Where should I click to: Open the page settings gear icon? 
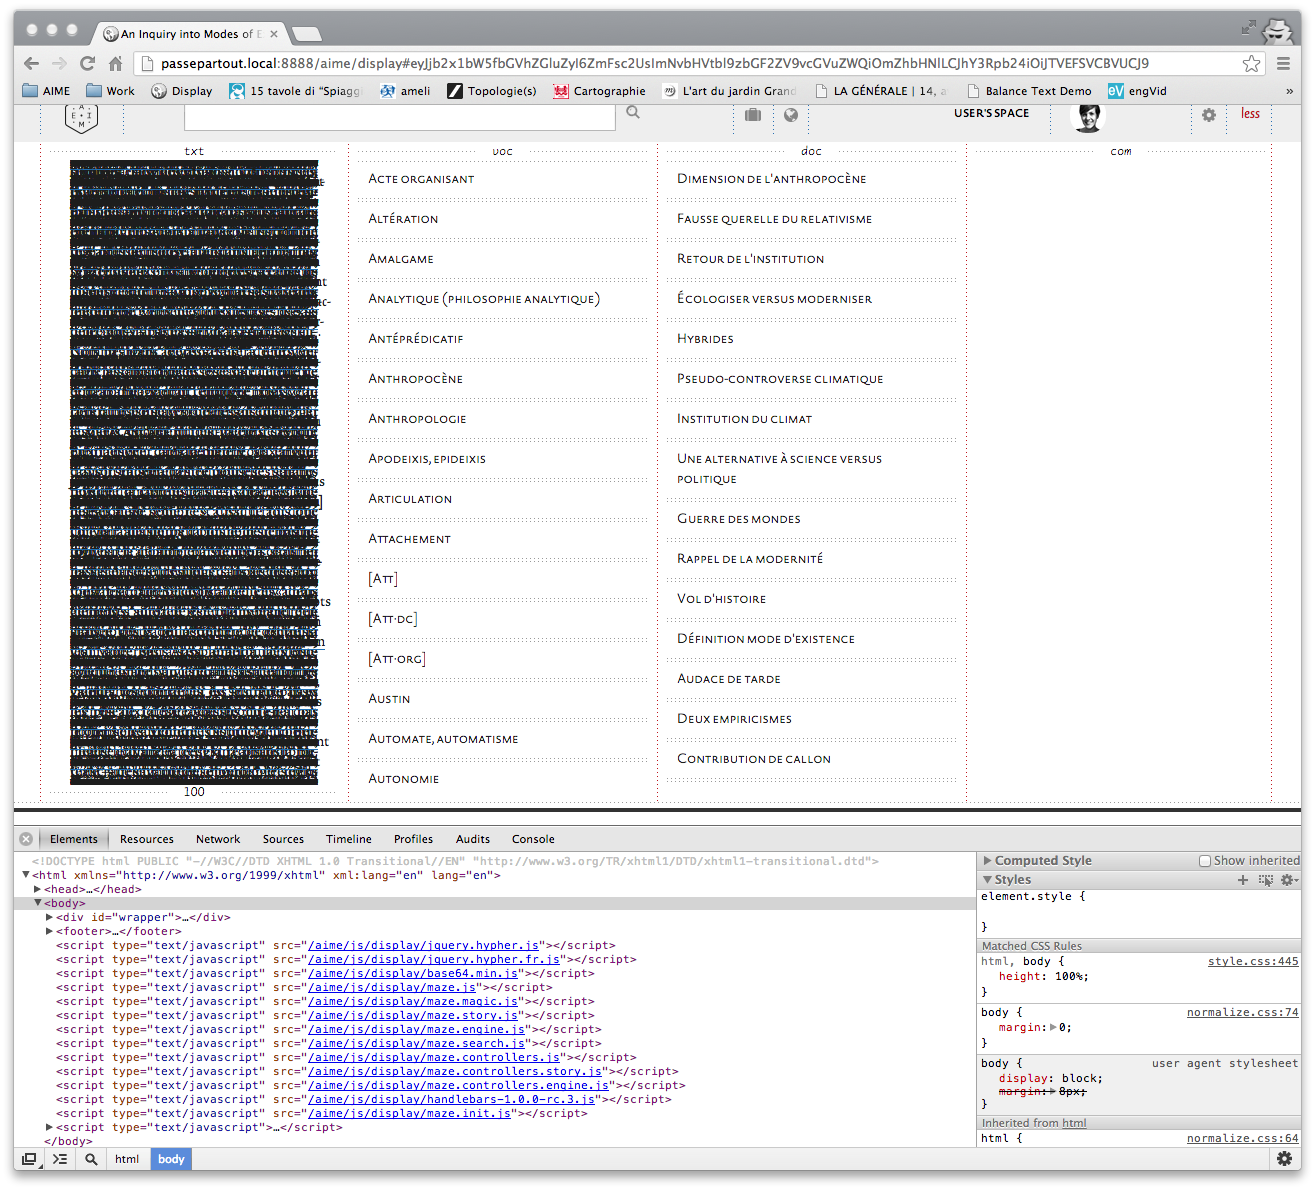[x=1209, y=115]
